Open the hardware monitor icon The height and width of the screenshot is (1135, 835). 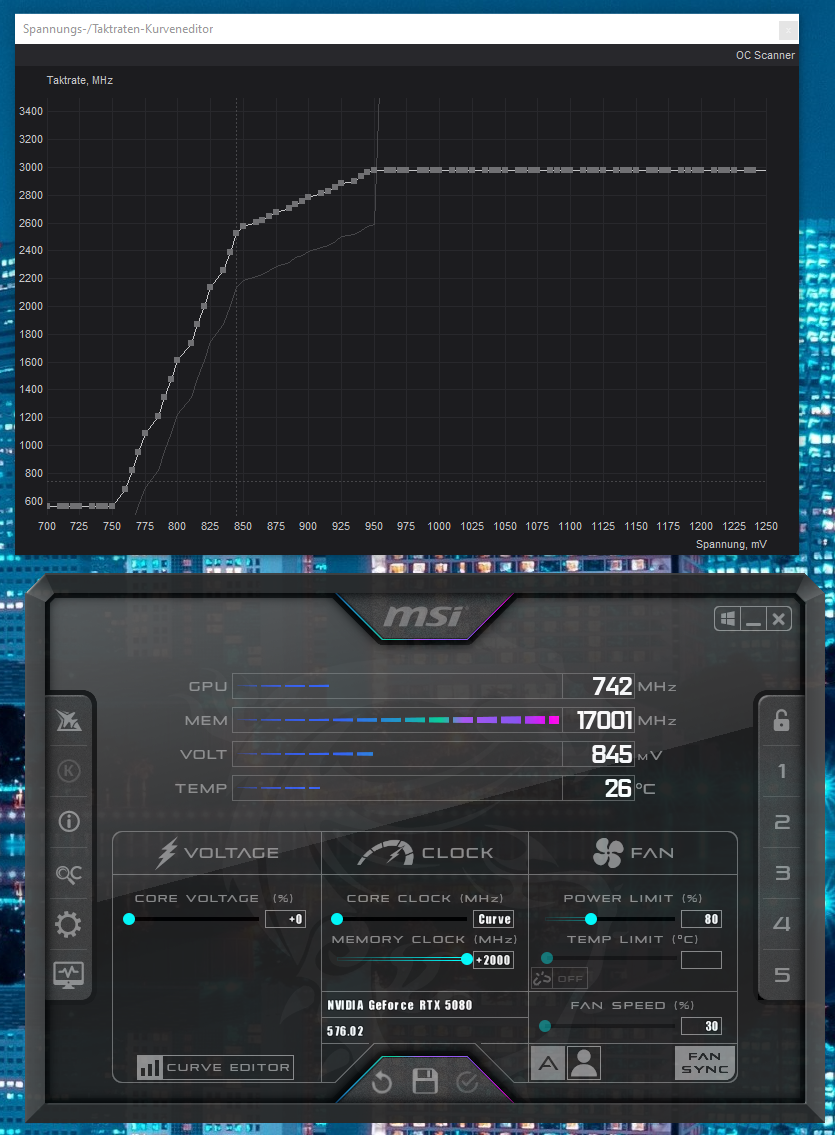[69, 975]
